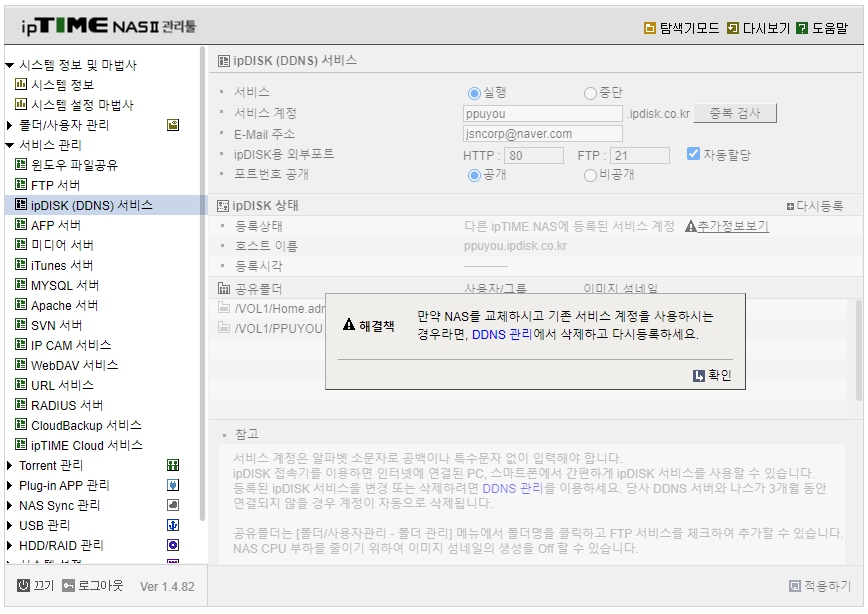Screen dimensions: 868x614
Task: Click the HTTP port field
Action: [x=534, y=156]
